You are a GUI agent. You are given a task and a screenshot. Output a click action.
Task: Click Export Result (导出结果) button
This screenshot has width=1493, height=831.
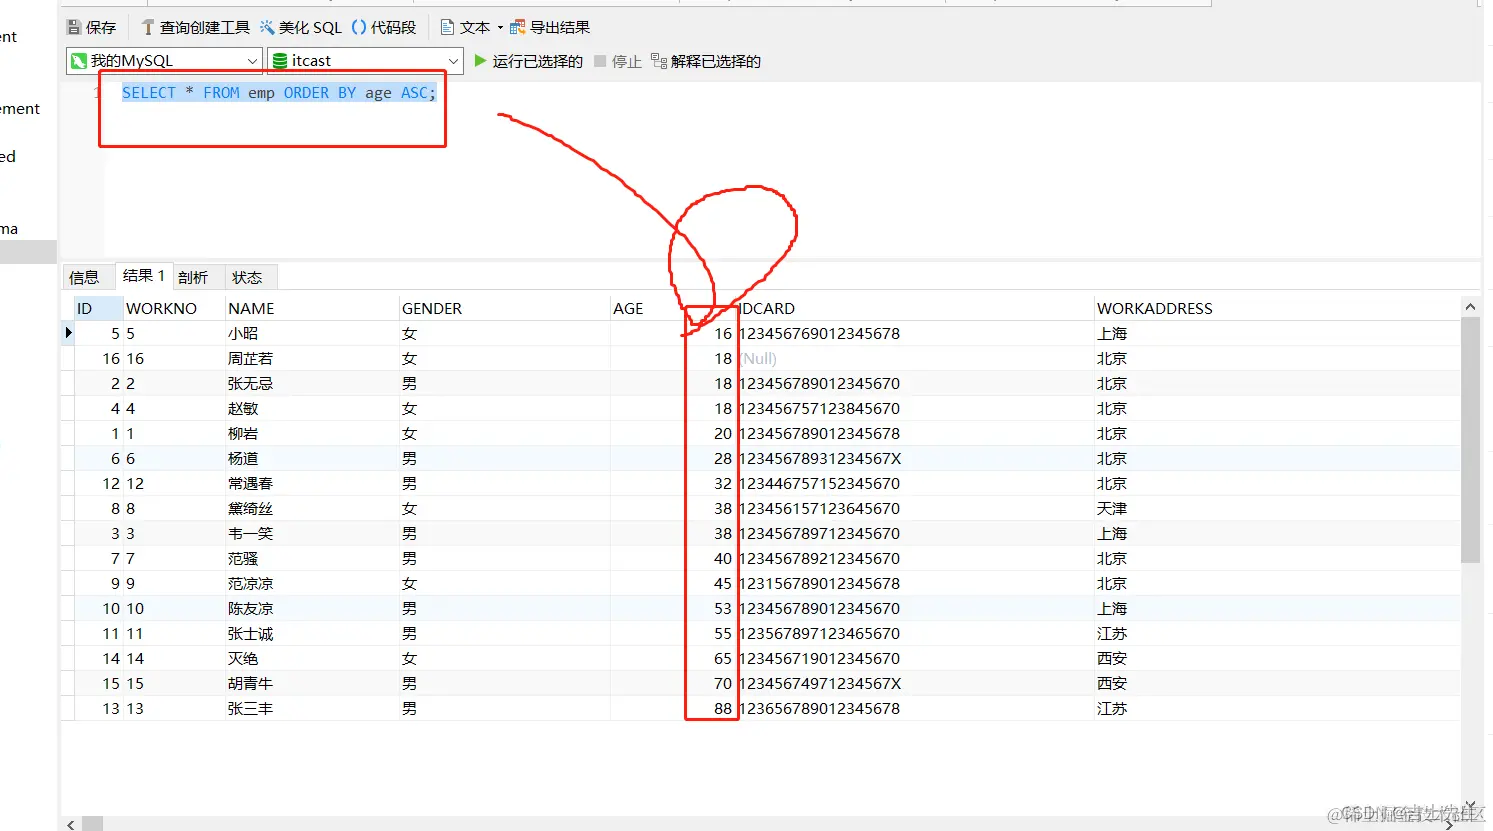pyautogui.click(x=550, y=27)
